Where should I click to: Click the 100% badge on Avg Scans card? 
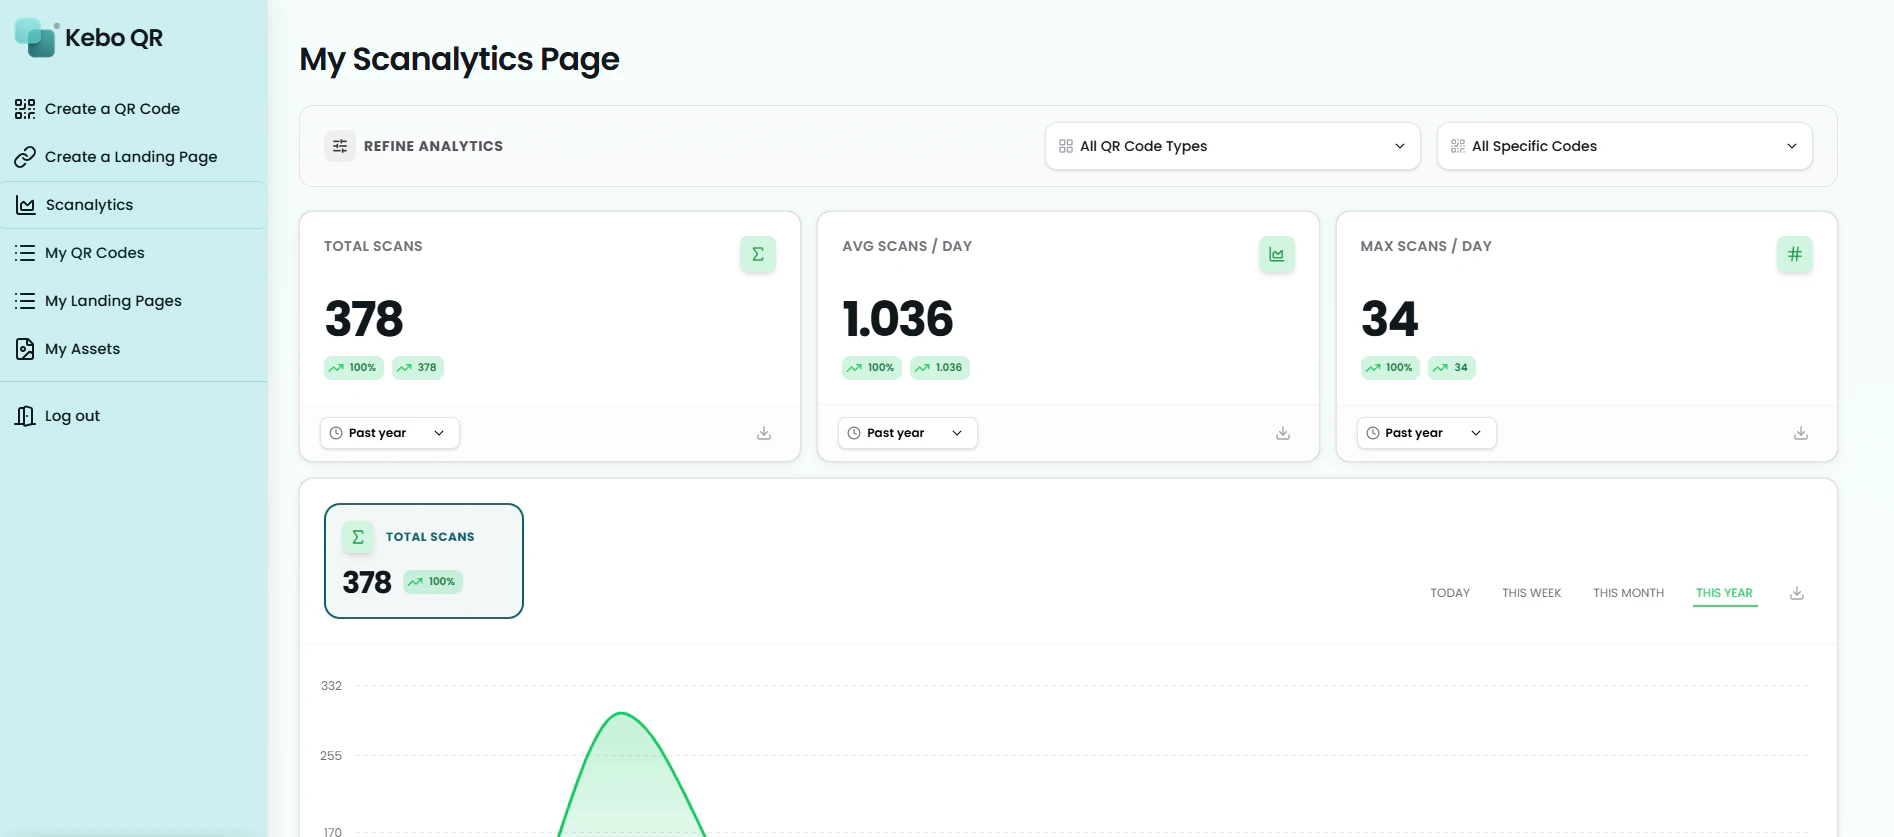872,368
